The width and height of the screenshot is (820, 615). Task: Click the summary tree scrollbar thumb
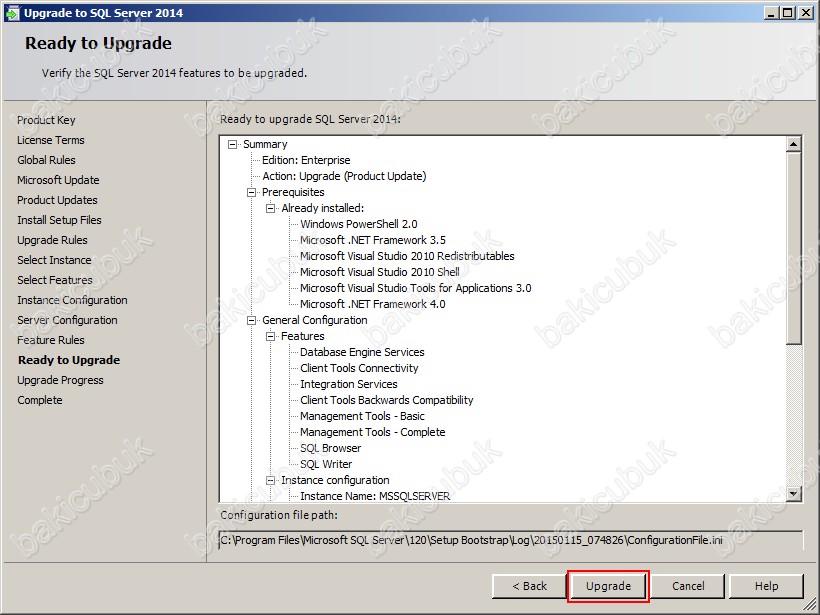click(x=794, y=248)
